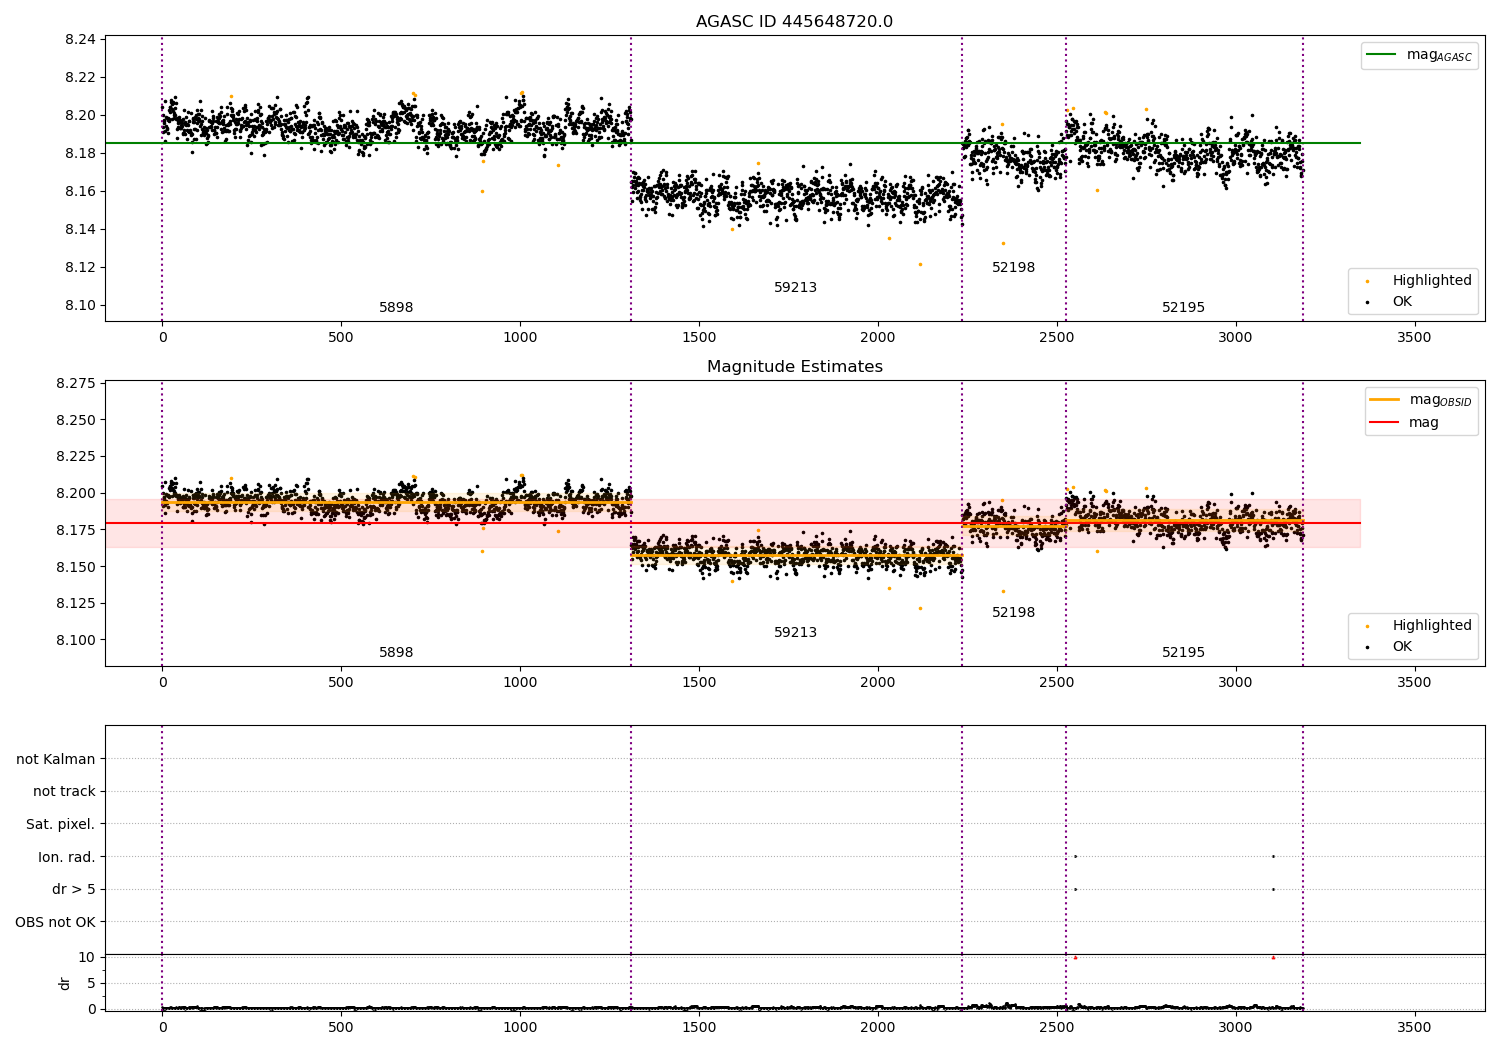
Task: Click the obsid label 59213 in top plot
Action: pyautogui.click(x=795, y=288)
